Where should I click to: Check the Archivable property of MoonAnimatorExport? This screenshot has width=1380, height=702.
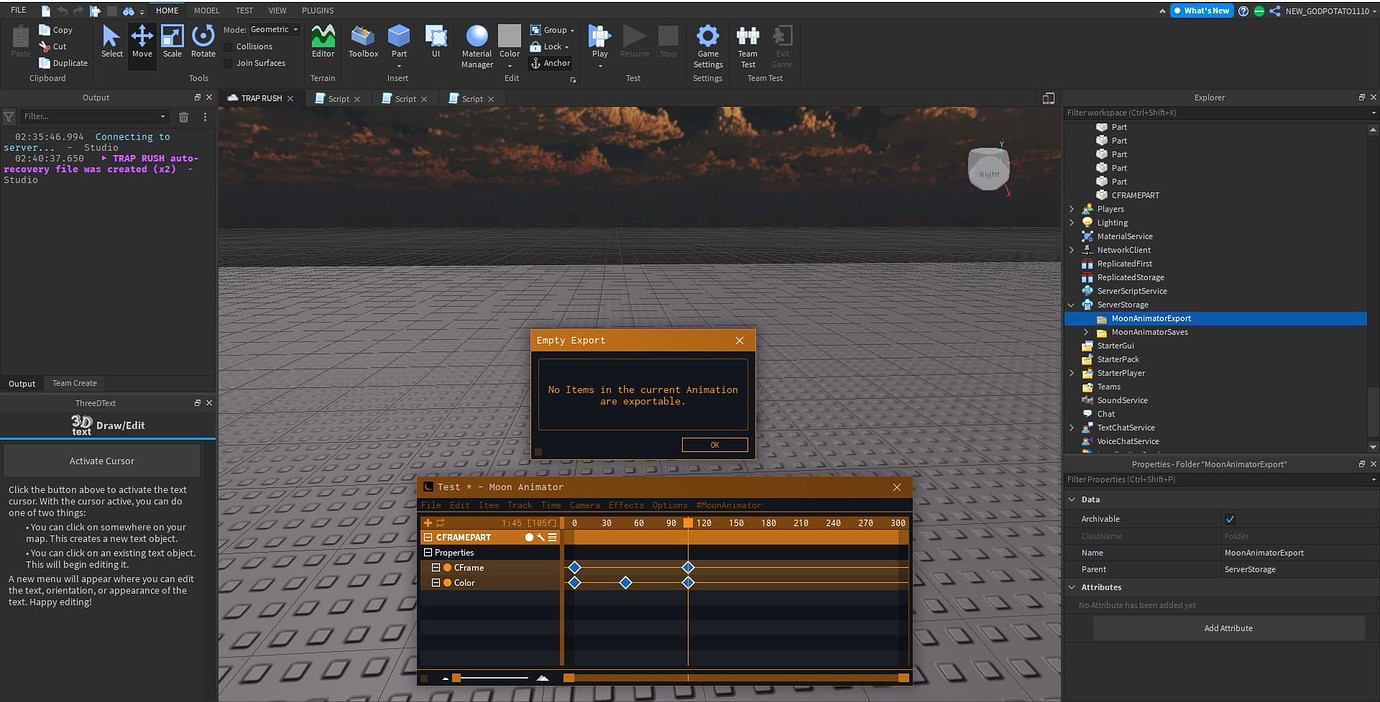(1231, 518)
